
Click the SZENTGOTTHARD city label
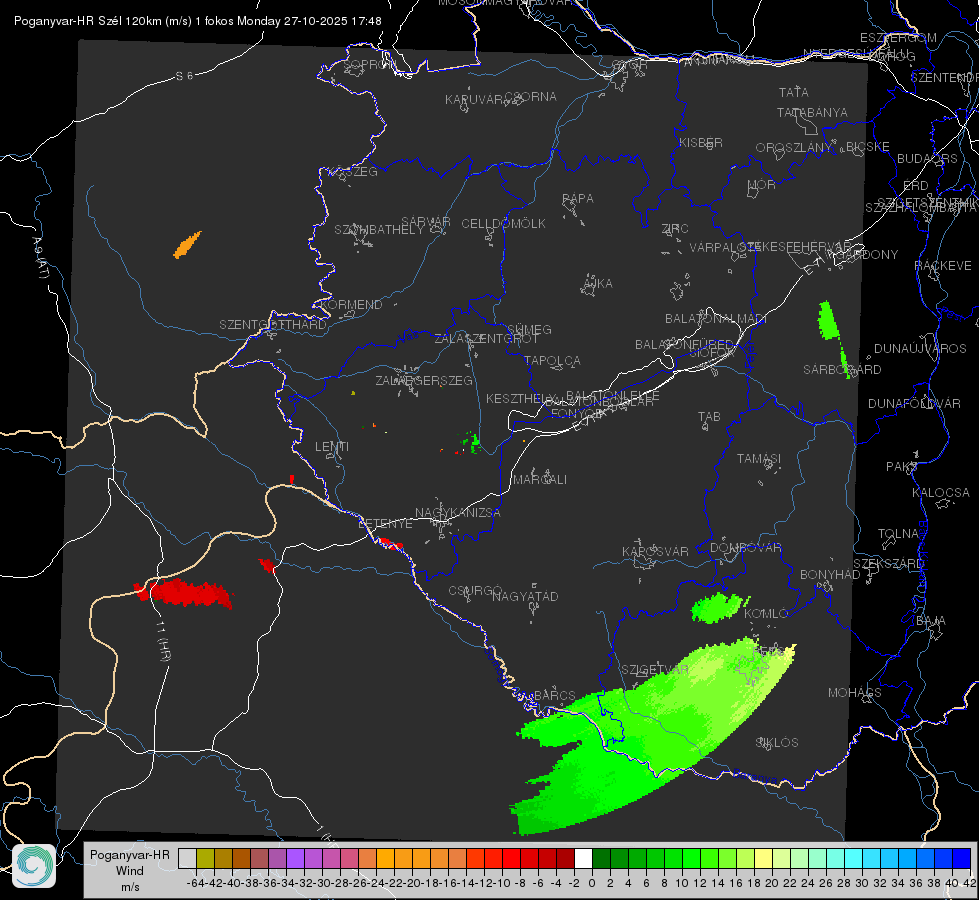pyautogui.click(x=273, y=325)
